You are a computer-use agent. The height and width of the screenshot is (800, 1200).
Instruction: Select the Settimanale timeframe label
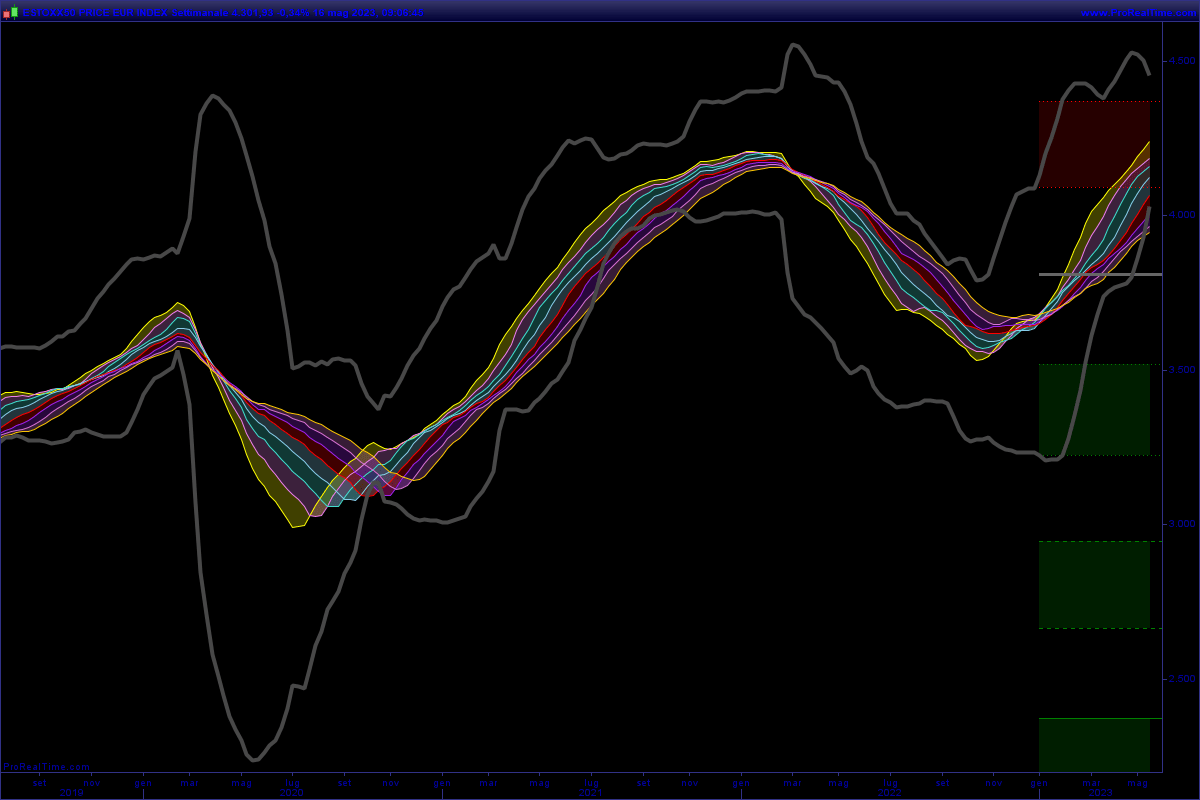(x=200, y=13)
